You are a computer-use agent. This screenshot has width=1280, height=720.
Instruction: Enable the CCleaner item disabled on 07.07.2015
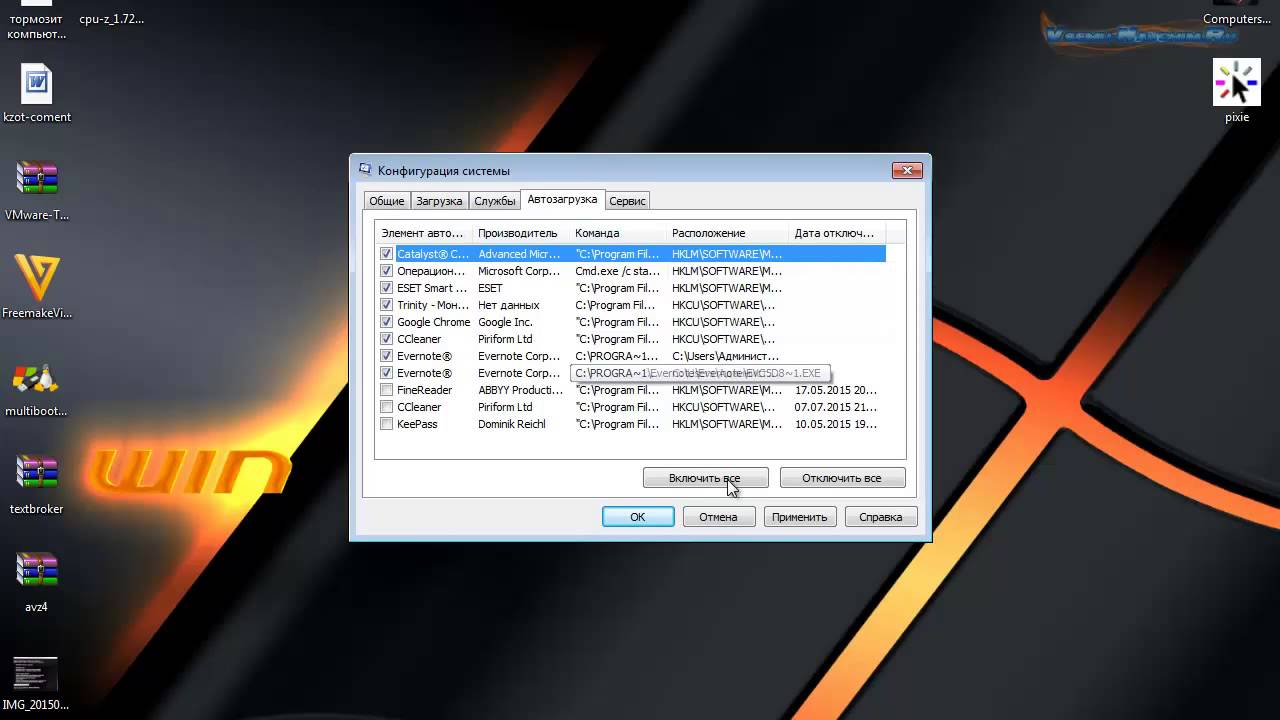coord(386,407)
